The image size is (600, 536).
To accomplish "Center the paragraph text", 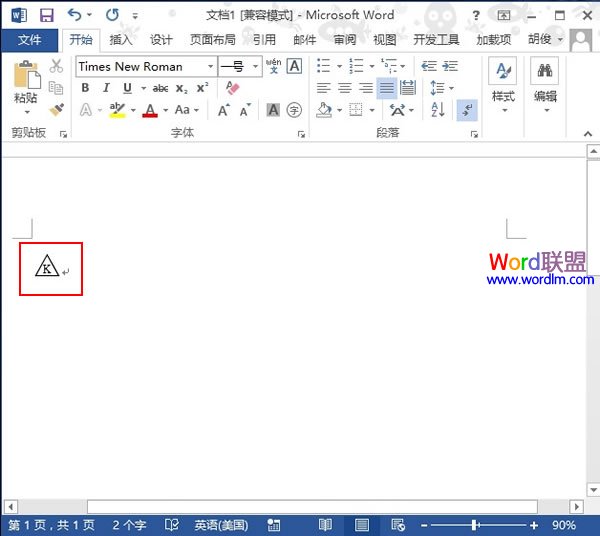I will [x=345, y=88].
